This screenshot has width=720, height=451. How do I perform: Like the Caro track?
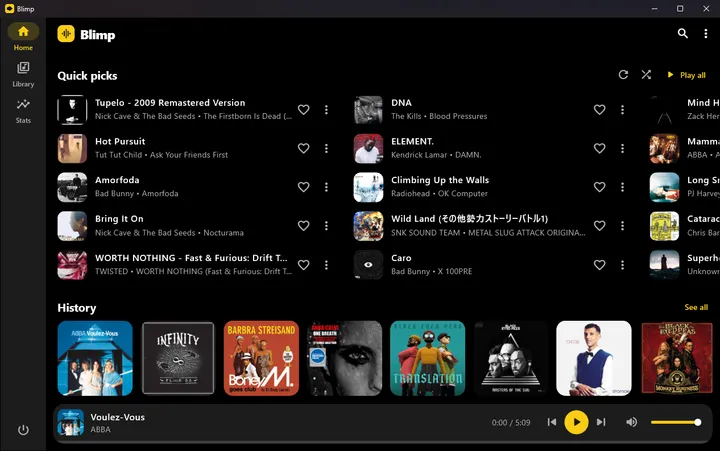click(599, 265)
